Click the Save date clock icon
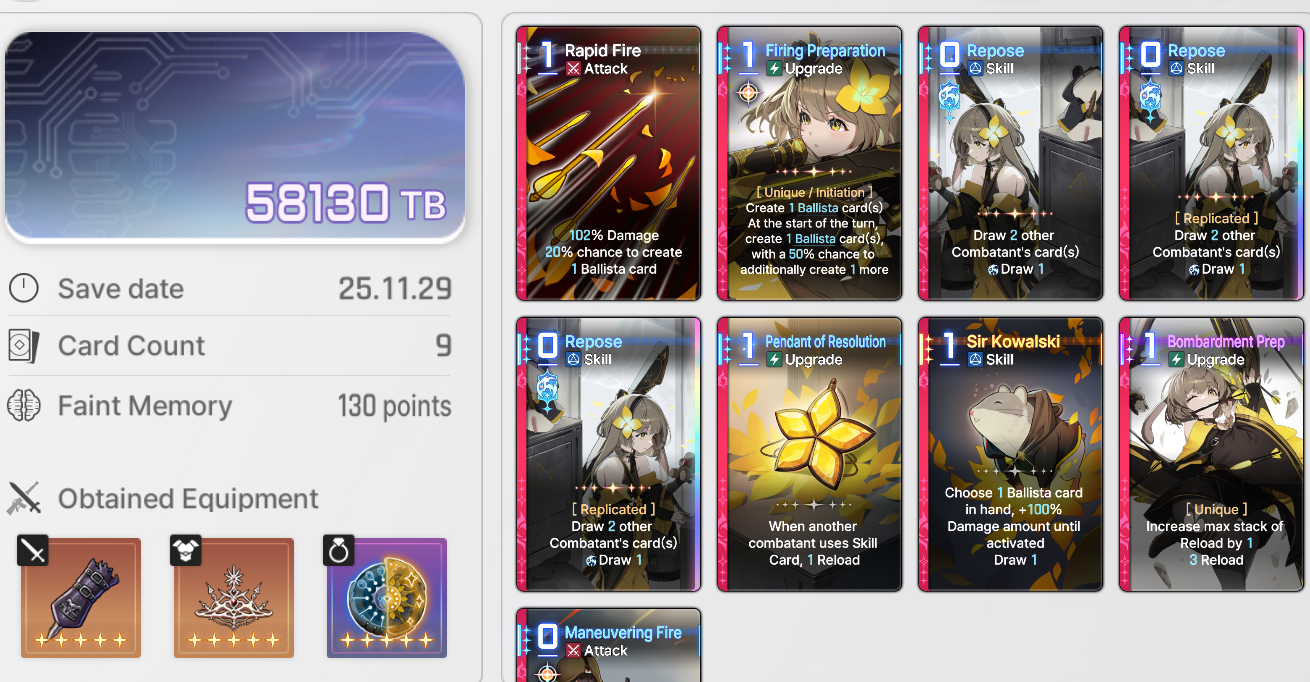 click(x=23, y=289)
